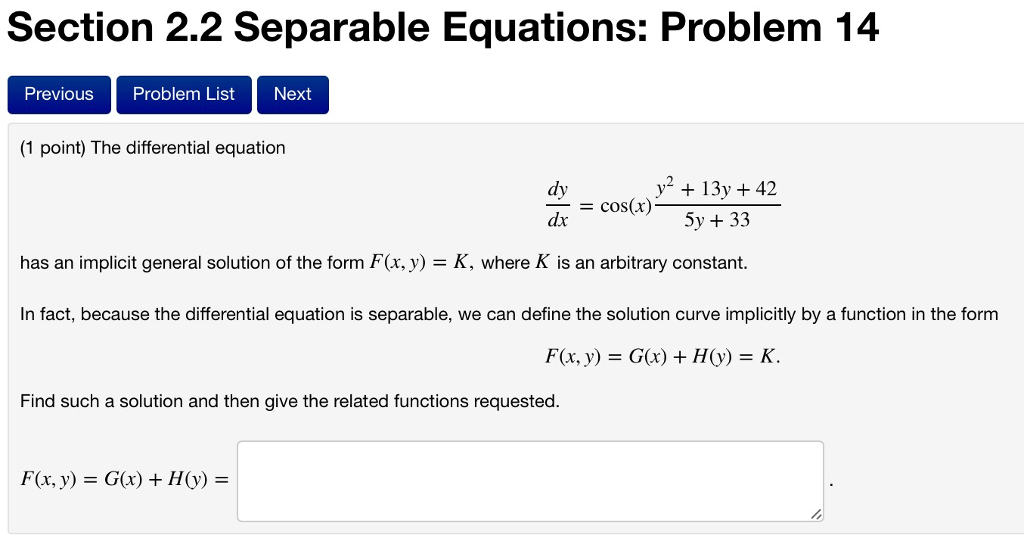The image size is (1024, 554).
Task: Click the sentence beginning "In fact, because"
Action: point(509,314)
